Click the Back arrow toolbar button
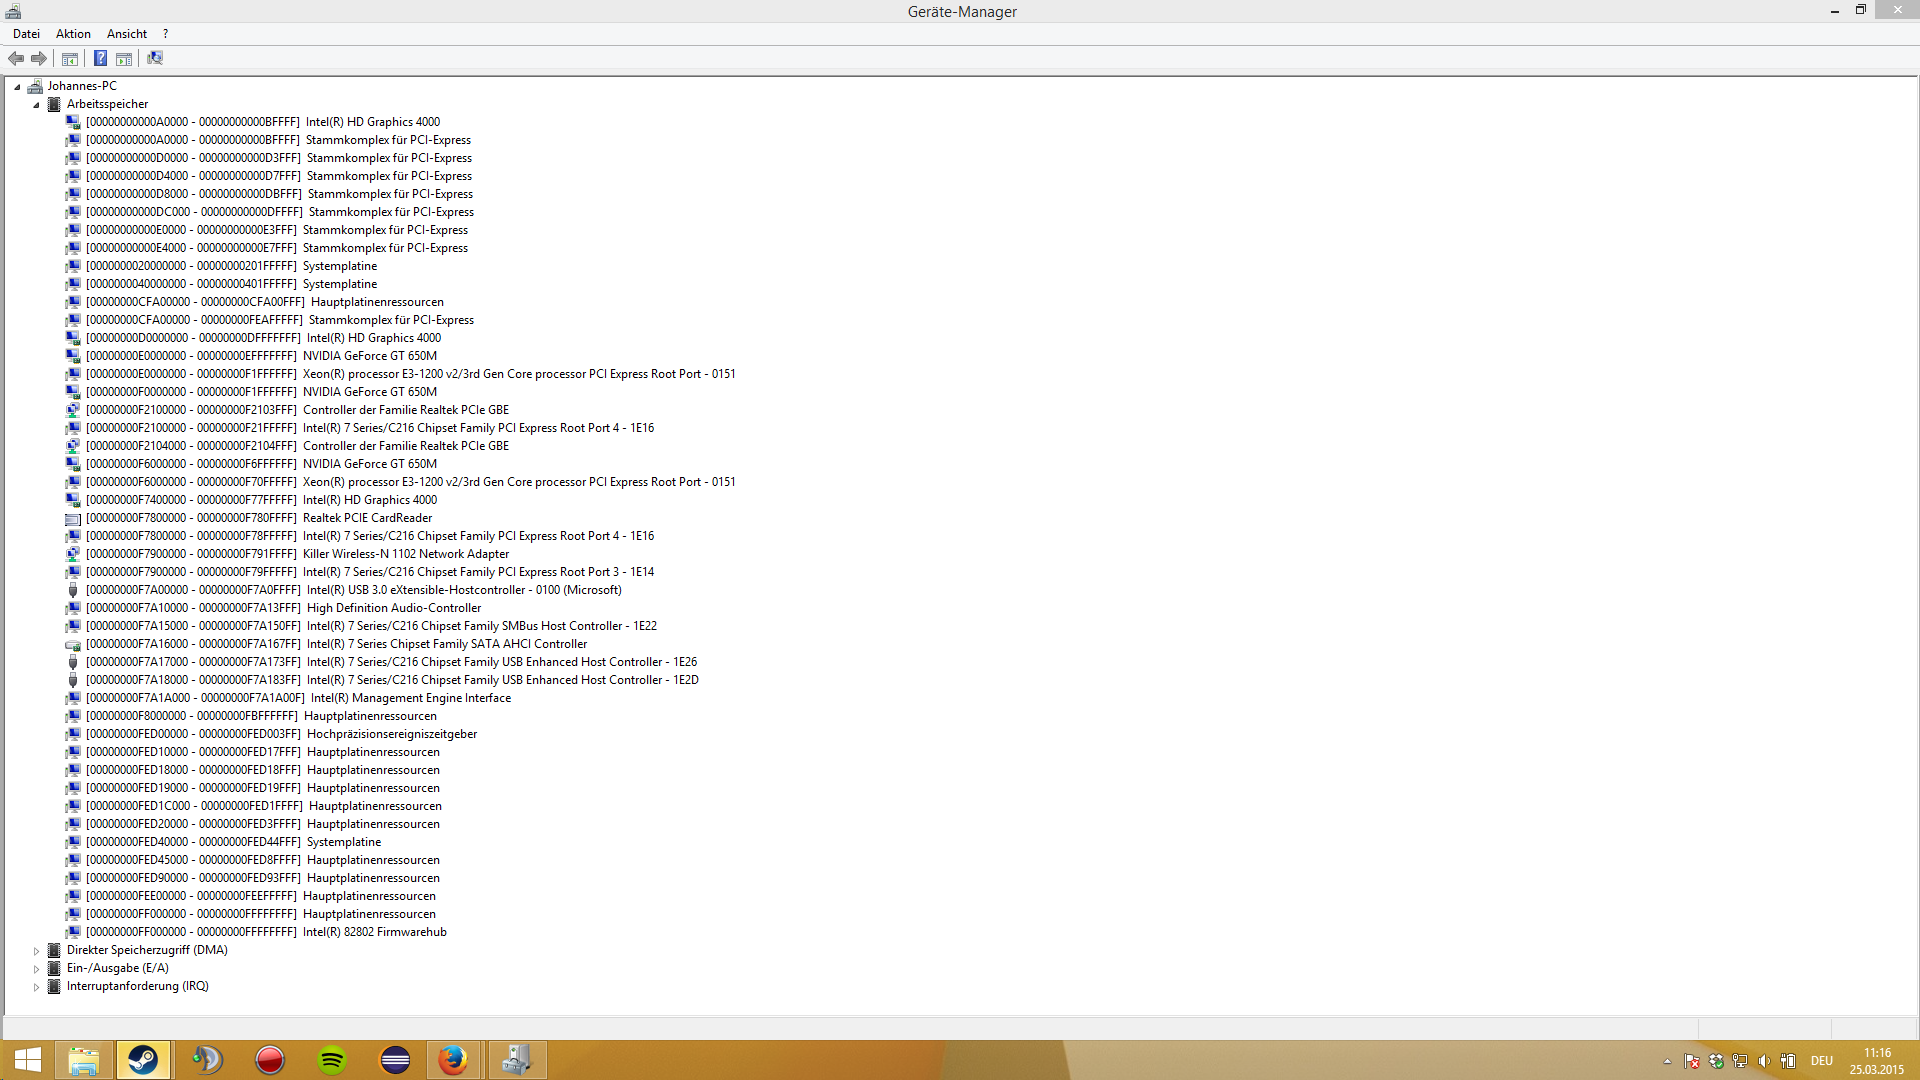This screenshot has height=1080, width=1920. [16, 58]
